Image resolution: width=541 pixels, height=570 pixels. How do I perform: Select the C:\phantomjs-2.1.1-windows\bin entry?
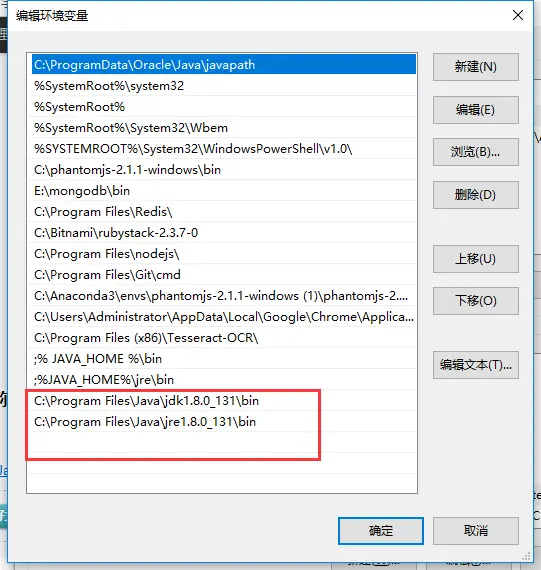coord(224,170)
